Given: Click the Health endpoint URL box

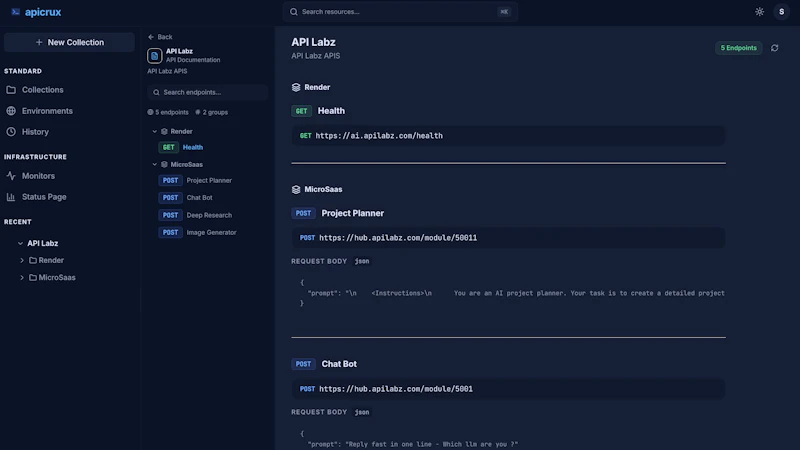Looking at the screenshot, I should coord(508,136).
